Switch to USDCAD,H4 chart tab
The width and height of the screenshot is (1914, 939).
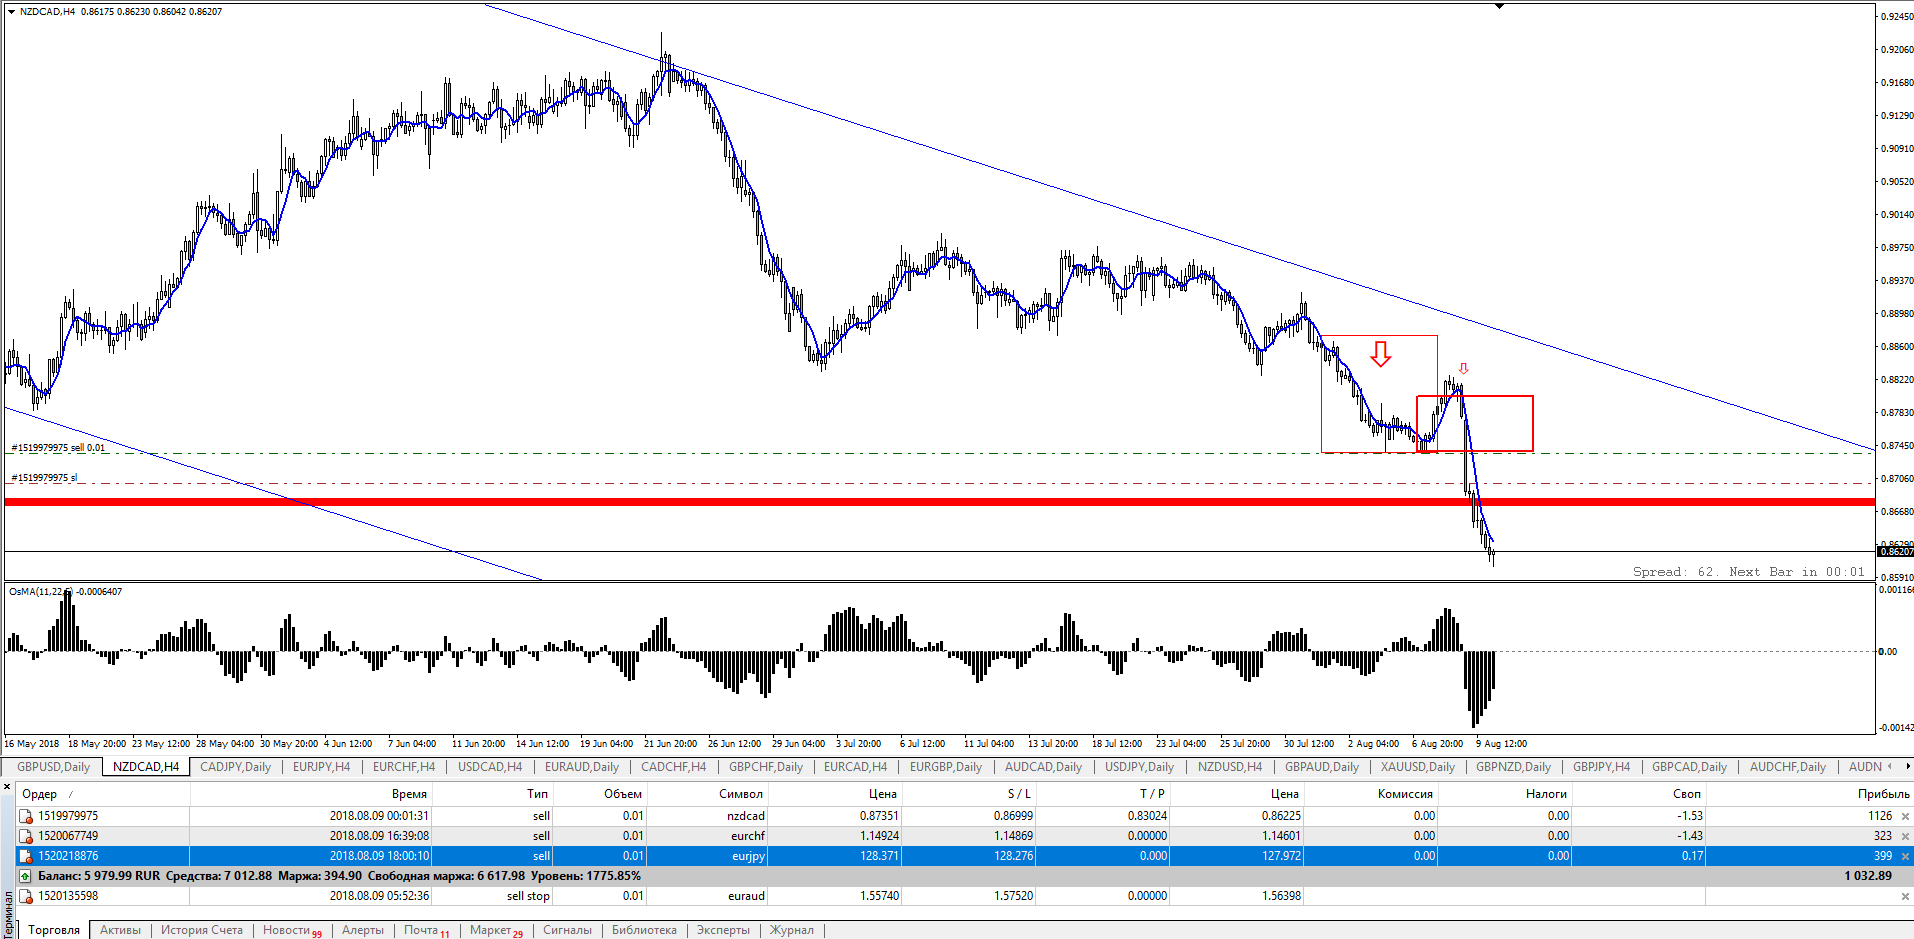(x=490, y=767)
